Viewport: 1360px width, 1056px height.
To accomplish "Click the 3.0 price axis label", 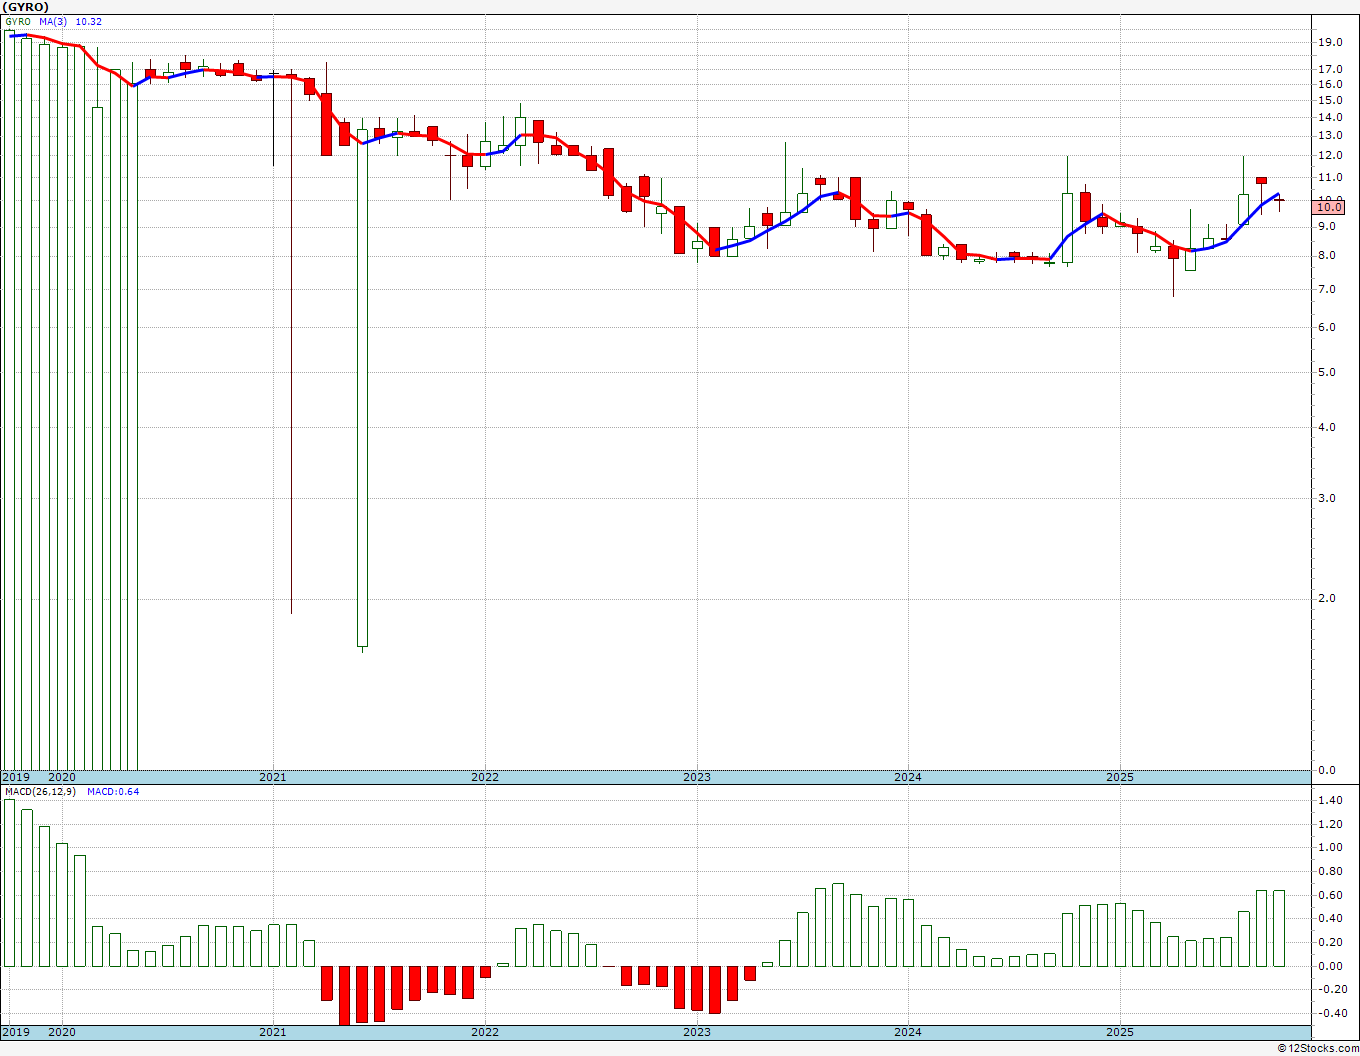I will (1327, 498).
